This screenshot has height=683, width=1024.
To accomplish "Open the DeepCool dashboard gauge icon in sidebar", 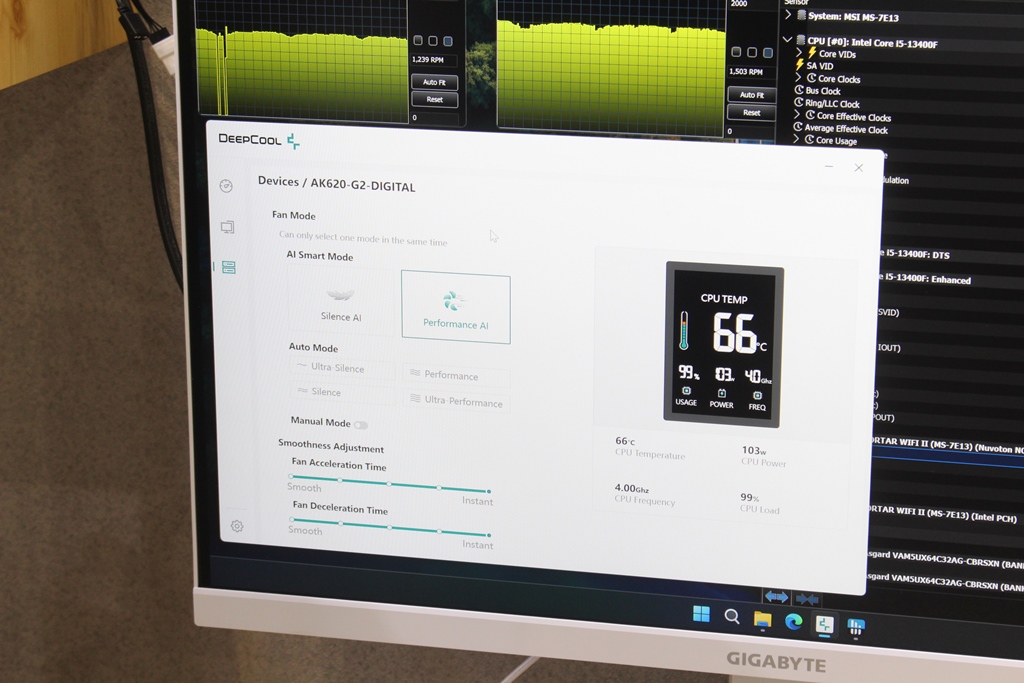I will pyautogui.click(x=226, y=186).
